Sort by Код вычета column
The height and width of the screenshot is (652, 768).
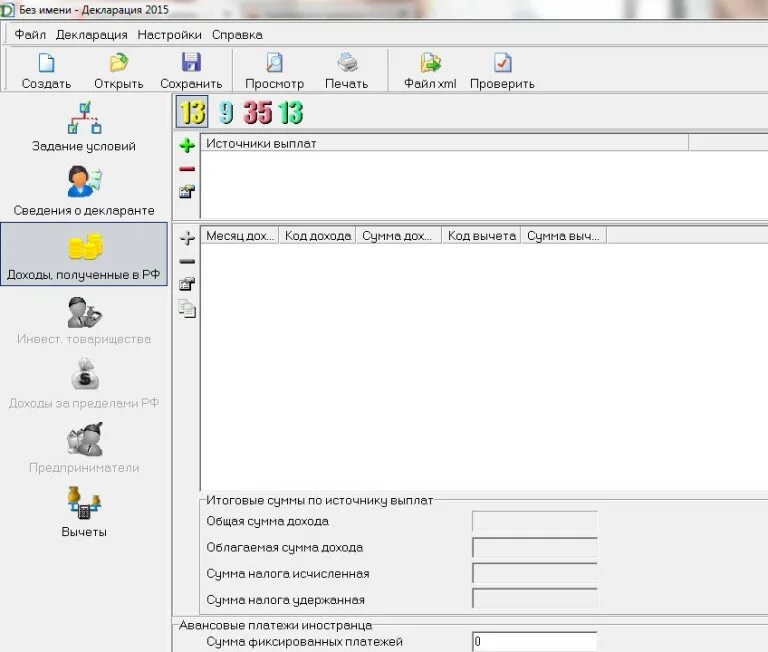click(x=481, y=236)
